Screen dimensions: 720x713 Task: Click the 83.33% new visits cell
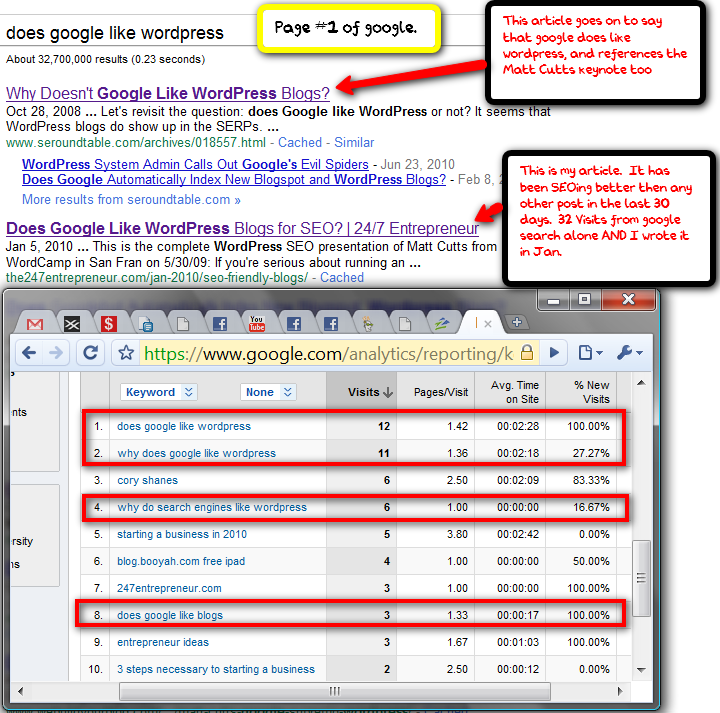pyautogui.click(x=591, y=481)
